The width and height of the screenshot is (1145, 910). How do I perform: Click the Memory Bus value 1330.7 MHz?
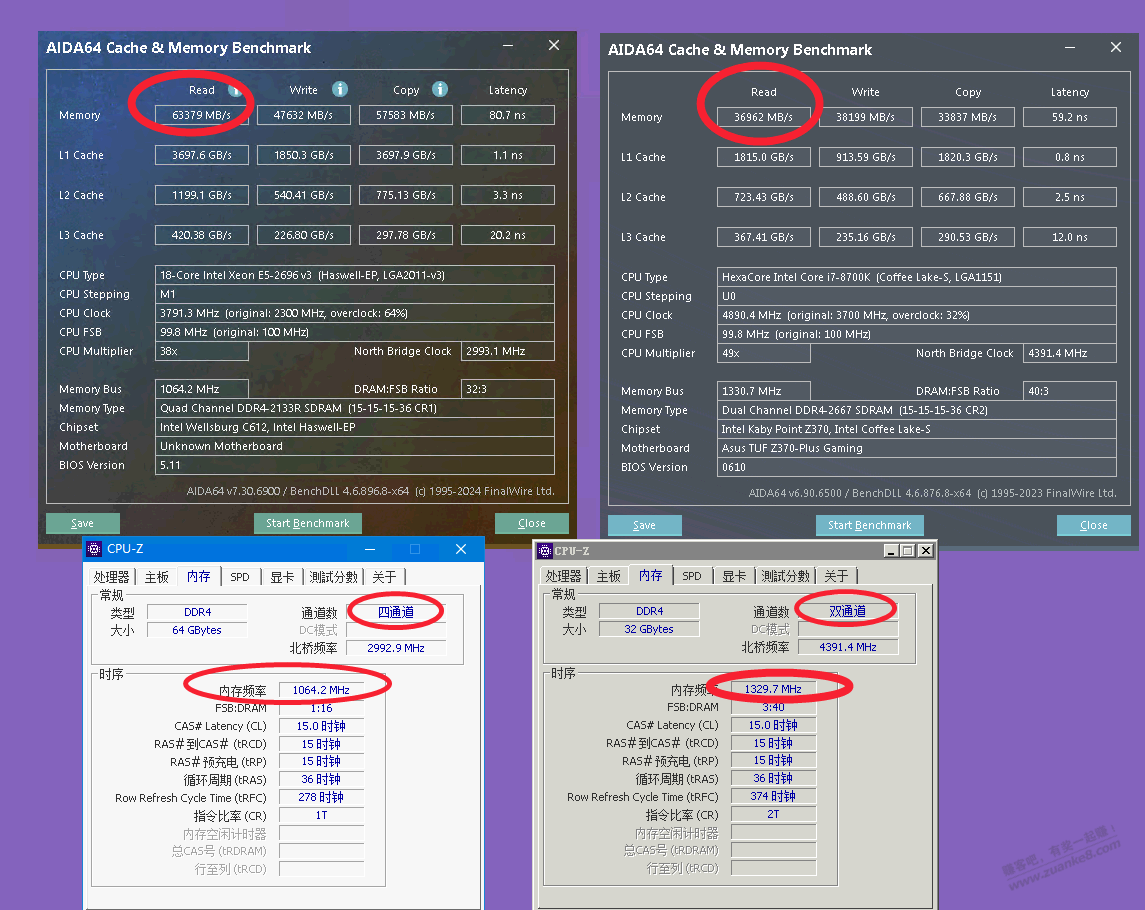point(764,391)
